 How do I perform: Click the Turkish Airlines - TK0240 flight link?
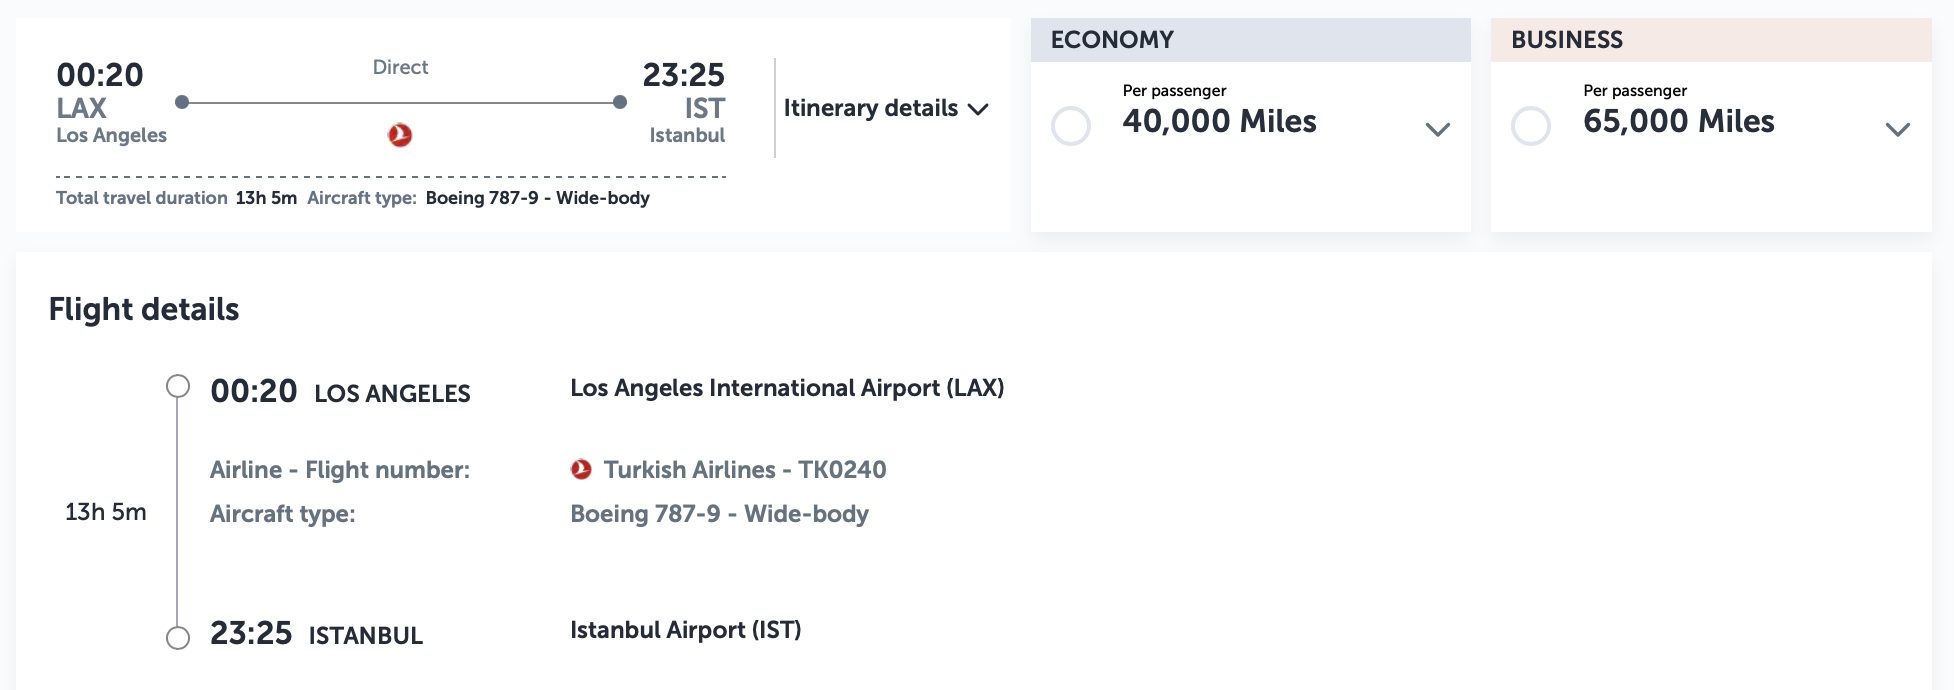[x=744, y=469]
